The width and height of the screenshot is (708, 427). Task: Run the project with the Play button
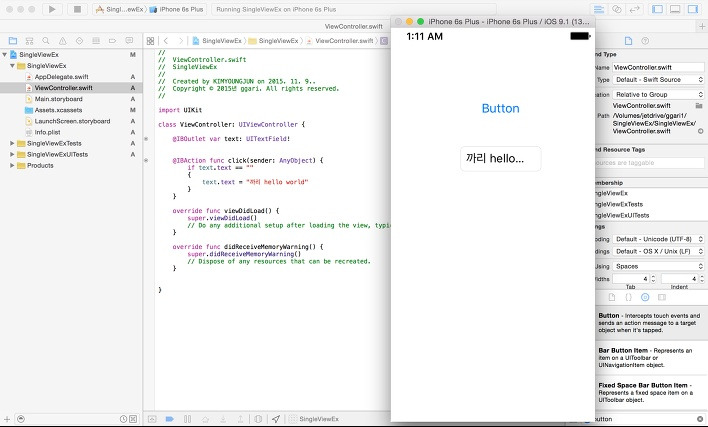click(x=52, y=9)
